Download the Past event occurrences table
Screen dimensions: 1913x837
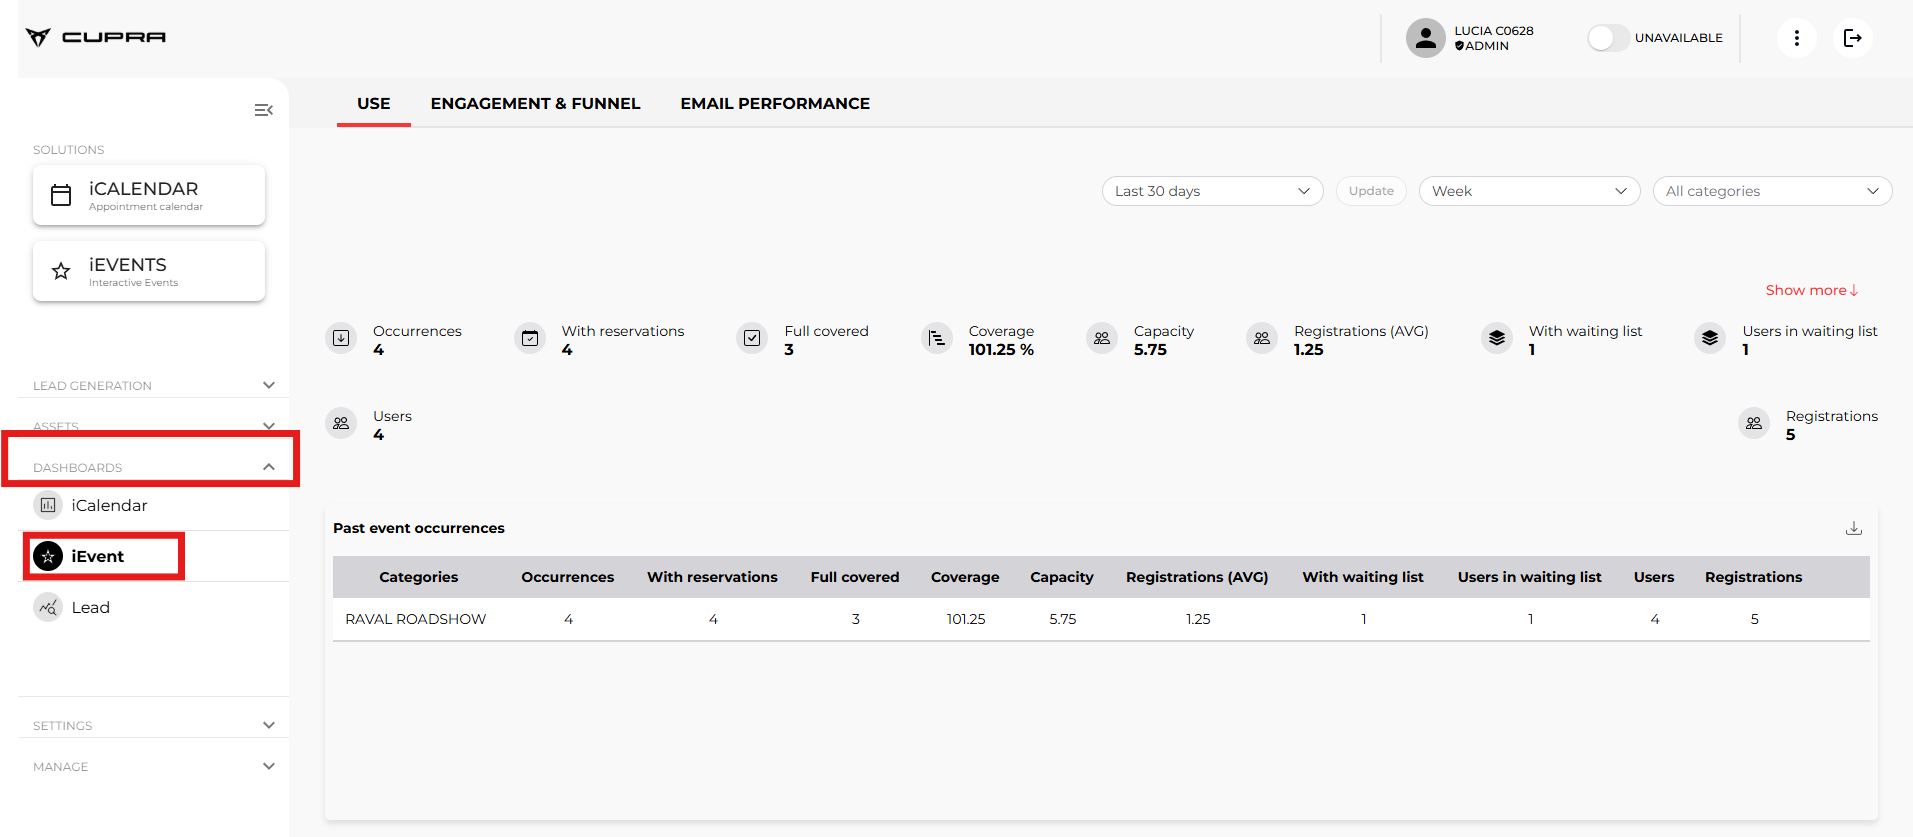(1853, 528)
